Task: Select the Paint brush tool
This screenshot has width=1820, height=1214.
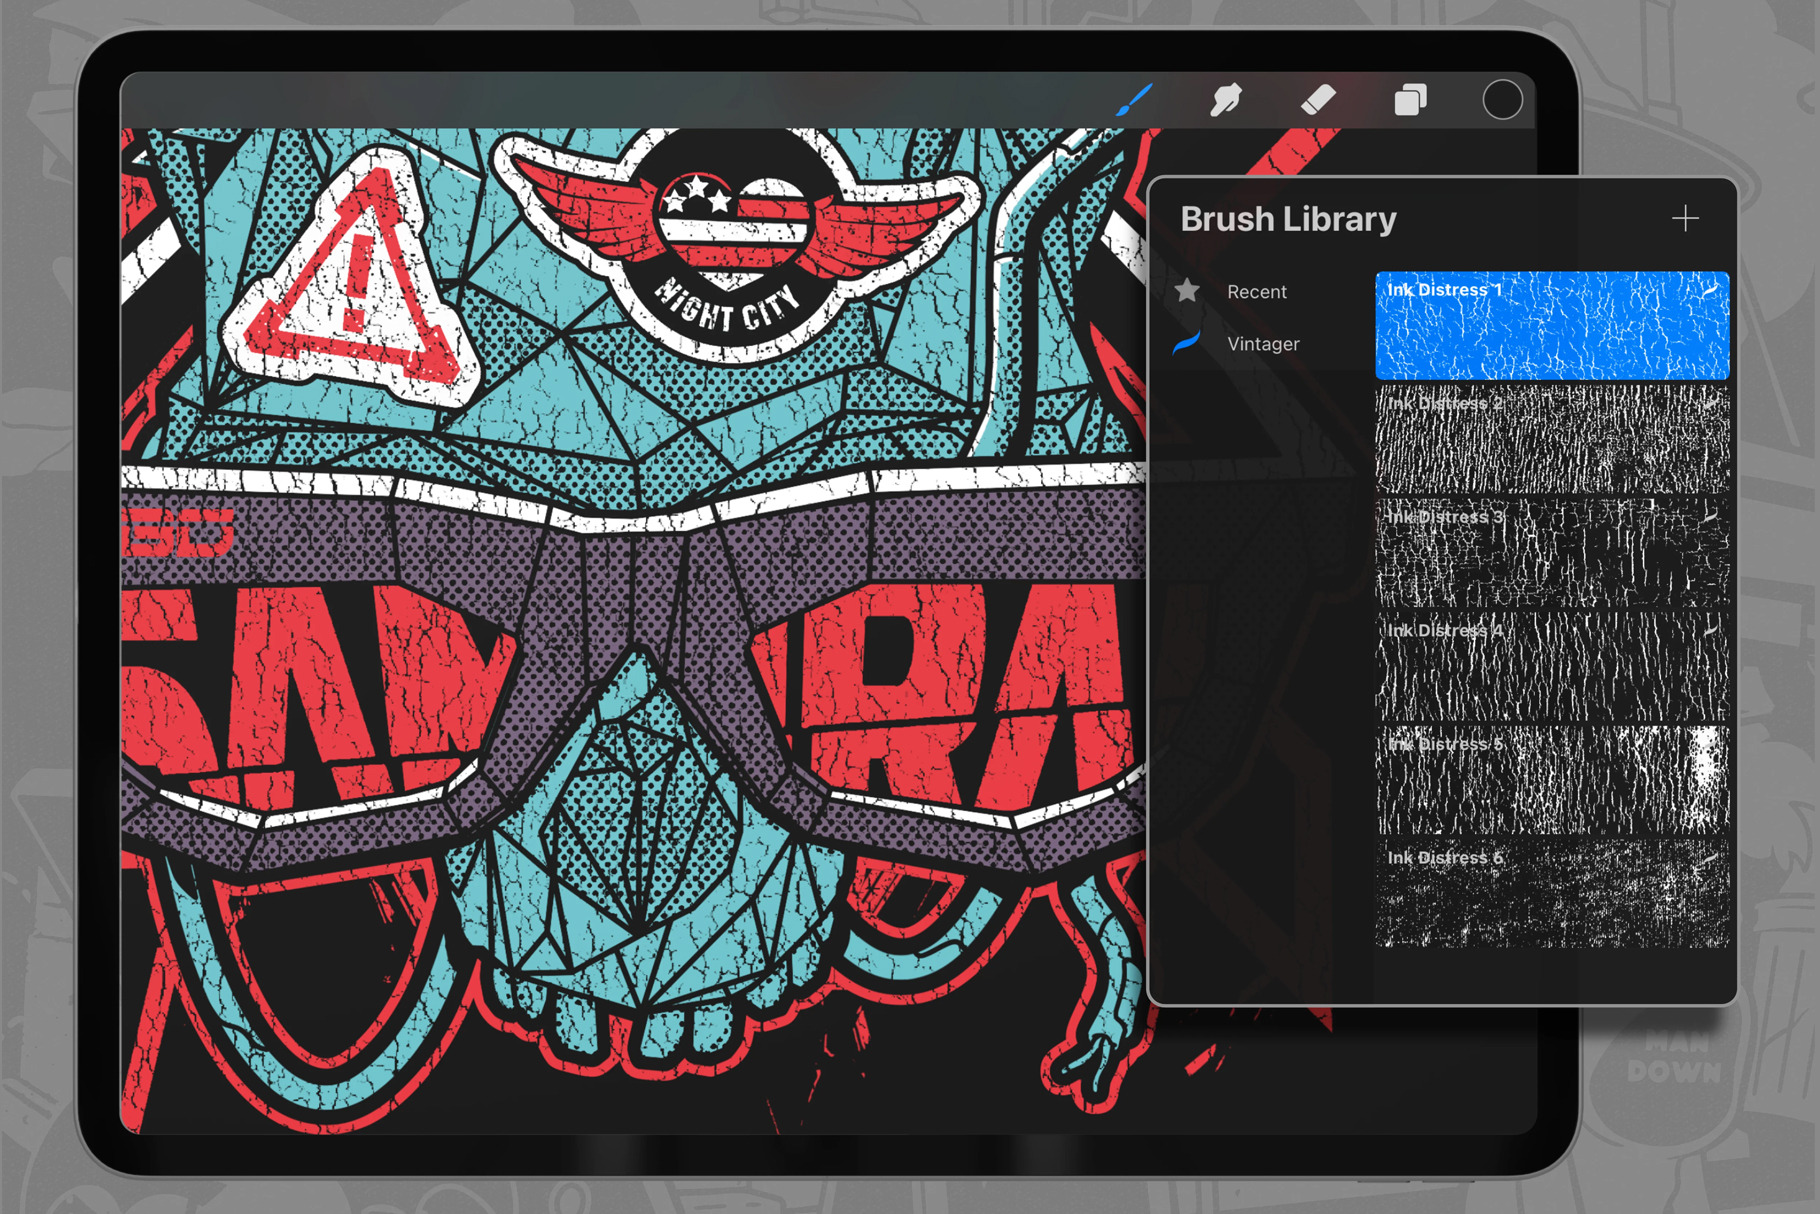Action: click(1135, 100)
